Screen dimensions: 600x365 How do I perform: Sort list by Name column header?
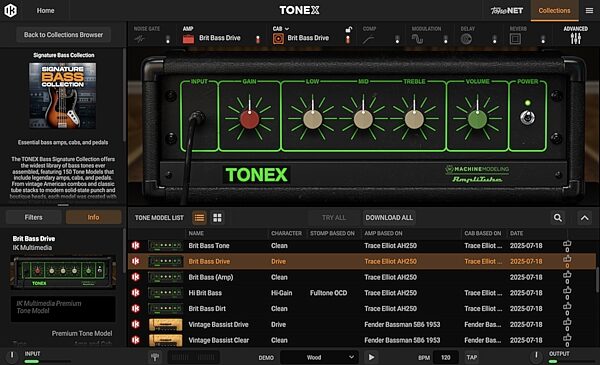click(x=196, y=233)
